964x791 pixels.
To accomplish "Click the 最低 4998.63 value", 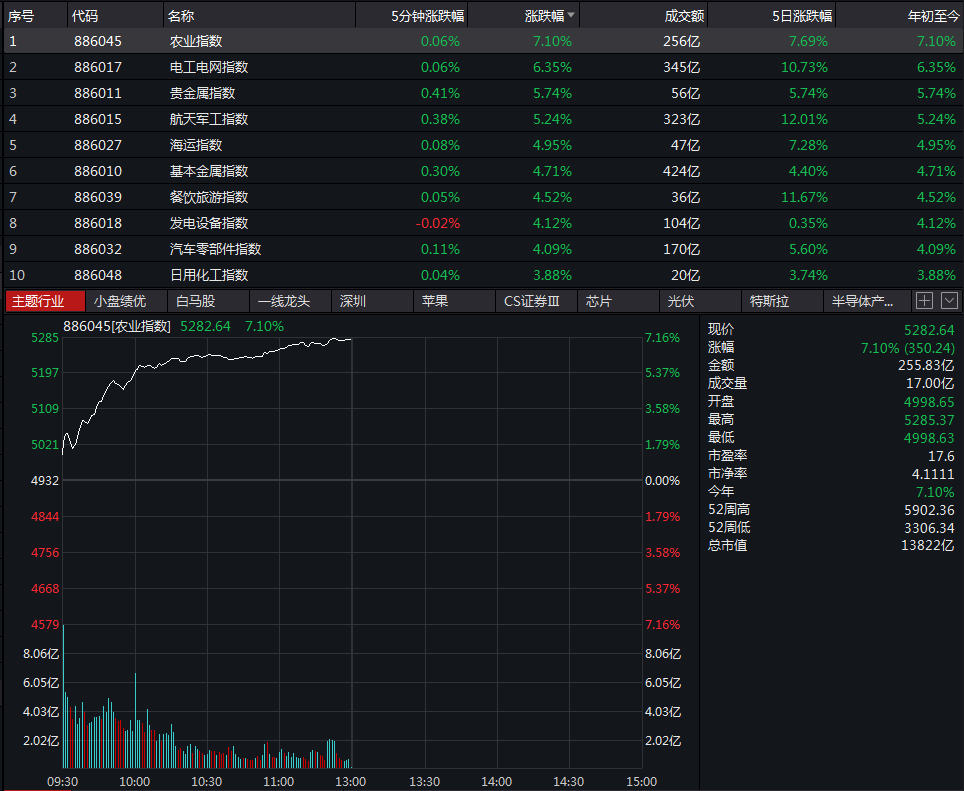I will 929,438.
